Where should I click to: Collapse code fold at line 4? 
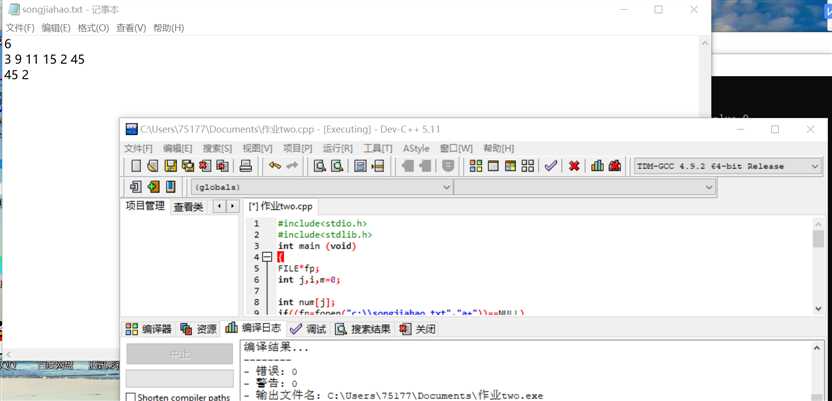coord(267,257)
